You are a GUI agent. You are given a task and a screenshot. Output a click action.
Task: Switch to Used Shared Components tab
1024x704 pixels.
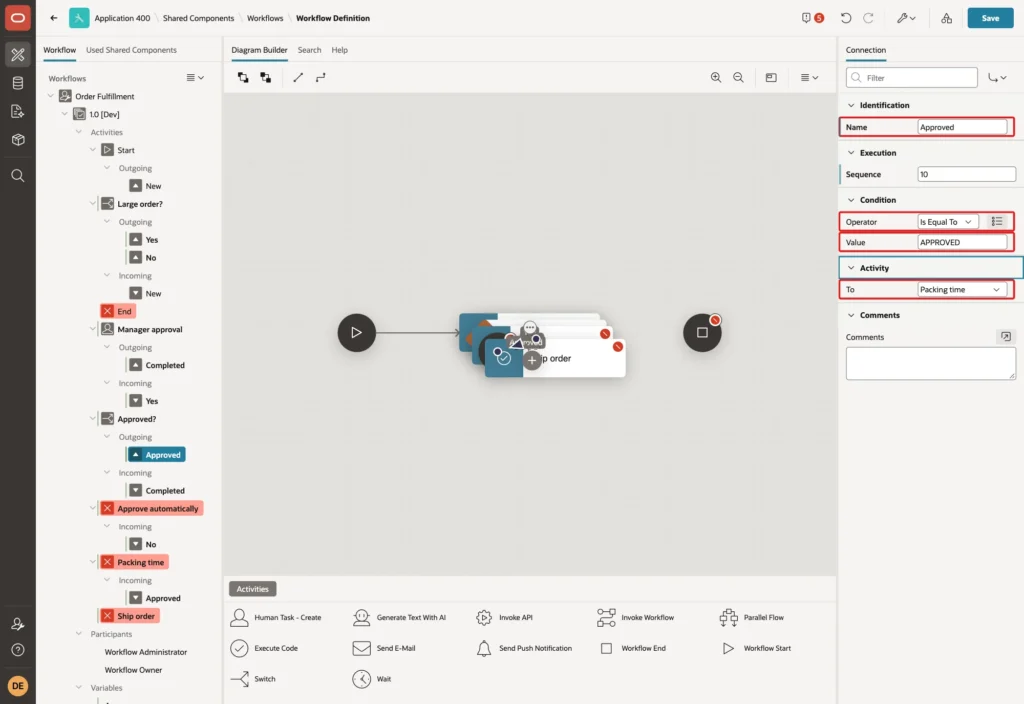(131, 50)
